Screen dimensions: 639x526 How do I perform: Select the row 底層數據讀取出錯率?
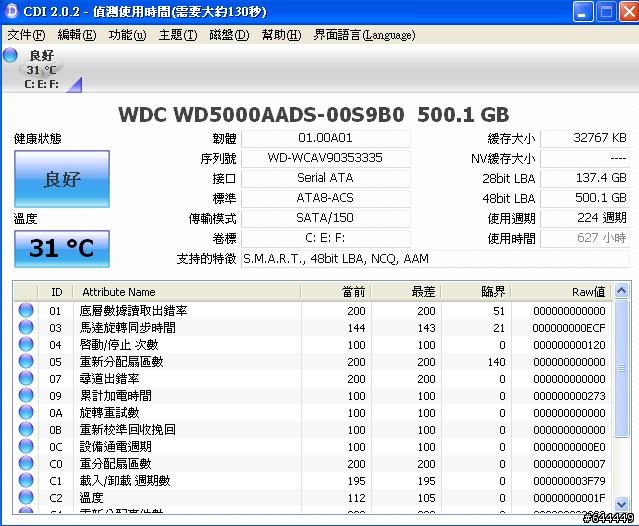point(313,311)
